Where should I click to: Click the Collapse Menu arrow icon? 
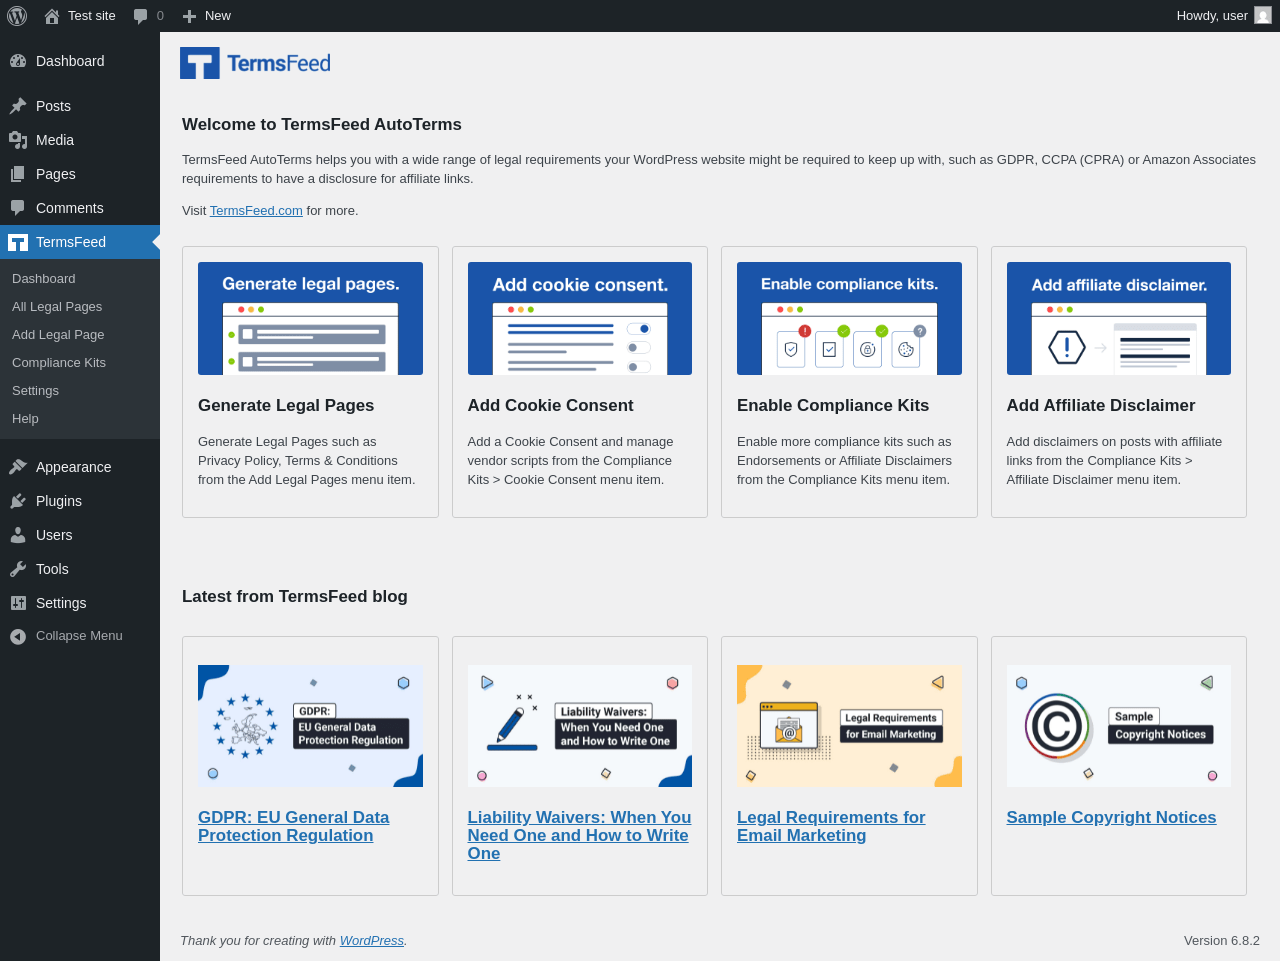[18, 637]
